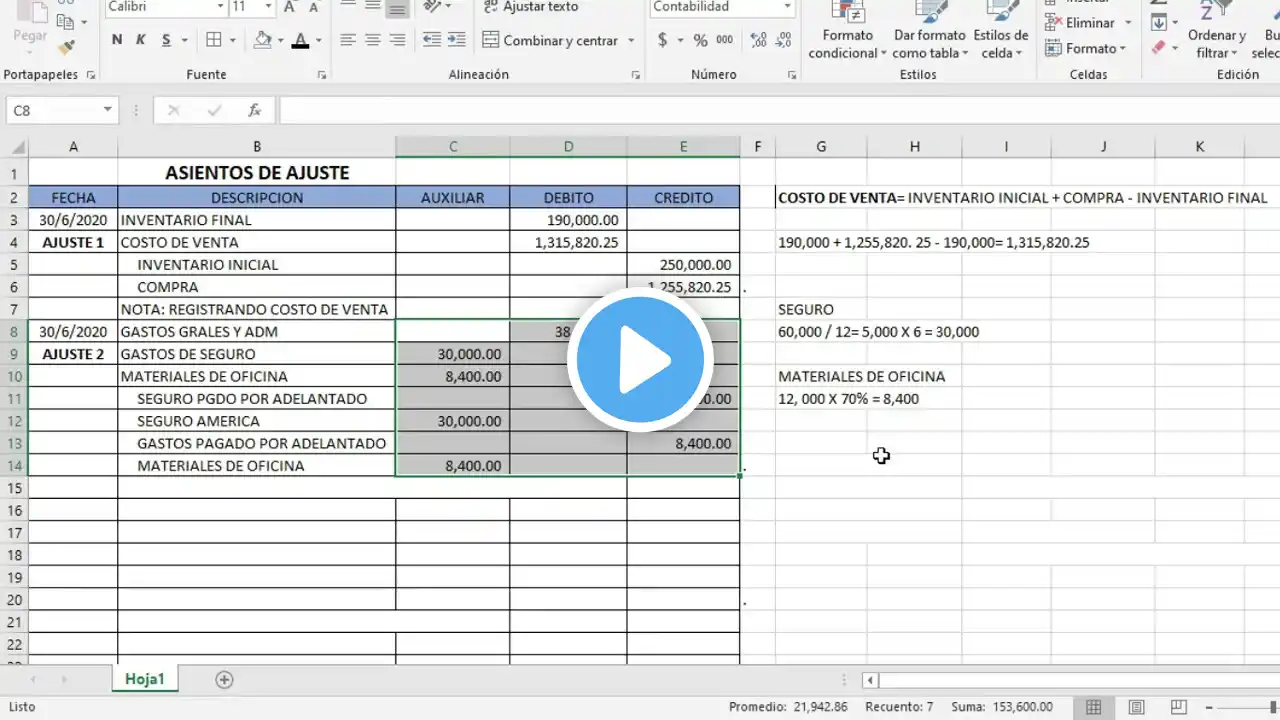Decrease indent icon
The width and height of the screenshot is (1280, 720).
[432, 40]
